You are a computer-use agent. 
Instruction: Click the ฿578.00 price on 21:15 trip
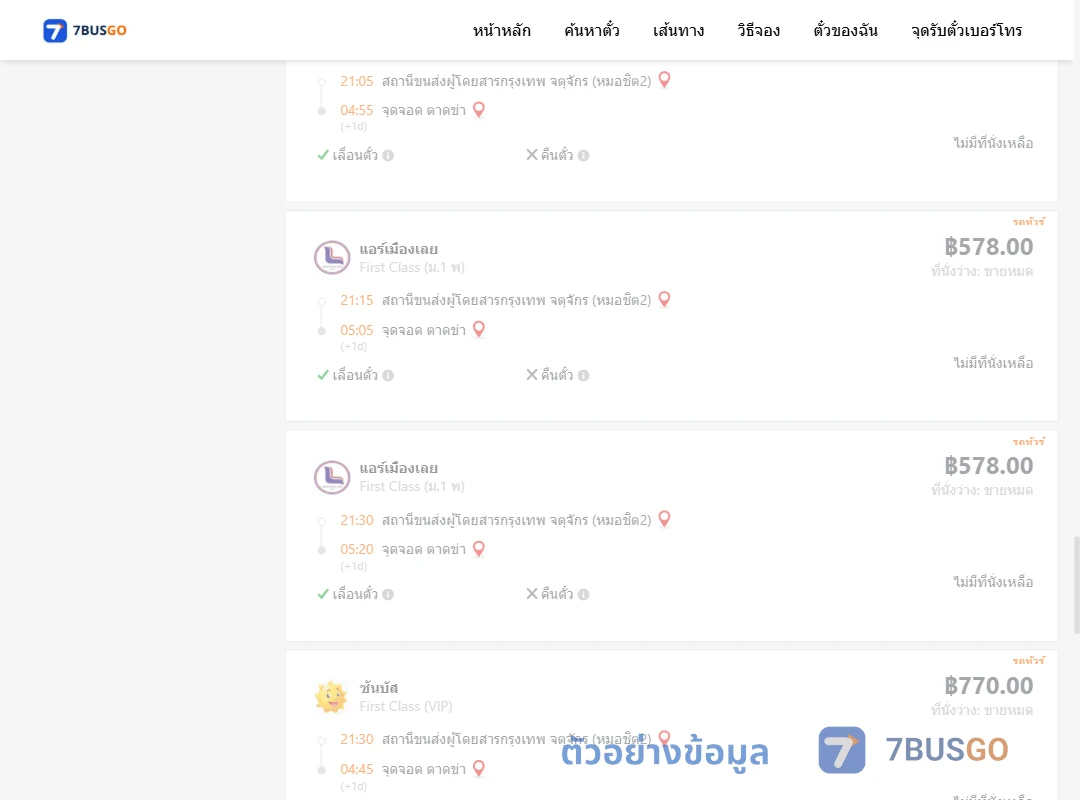click(x=988, y=247)
